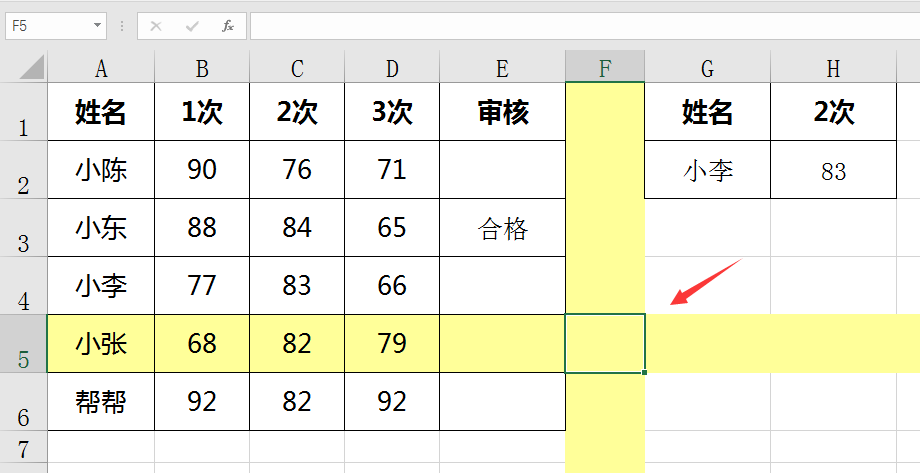Click into the formula bar input
The image size is (920, 473).
pos(584,26)
